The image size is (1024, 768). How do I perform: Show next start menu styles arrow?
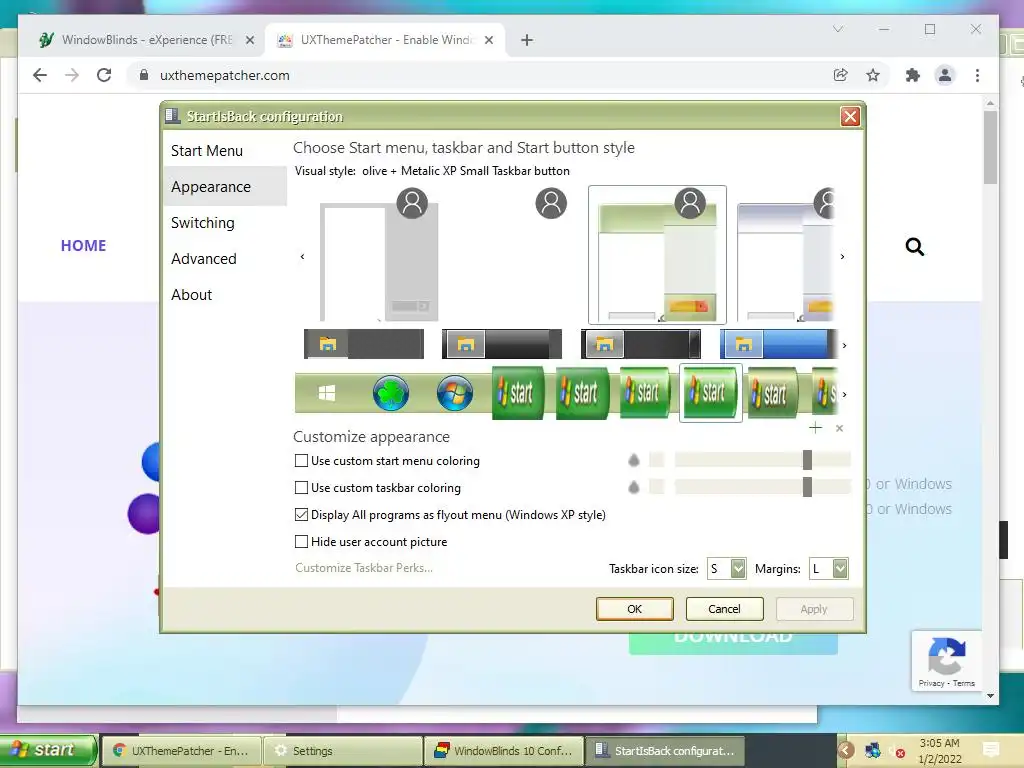tap(842, 257)
